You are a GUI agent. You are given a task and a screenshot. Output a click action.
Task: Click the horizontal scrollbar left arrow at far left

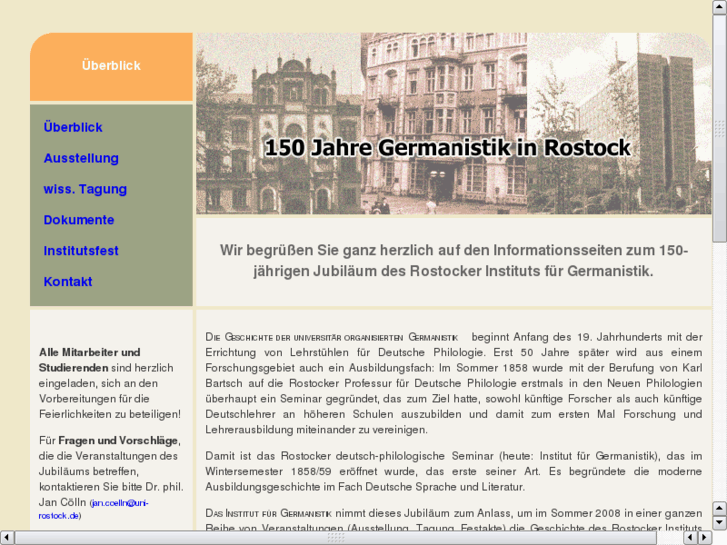pos(7,538)
